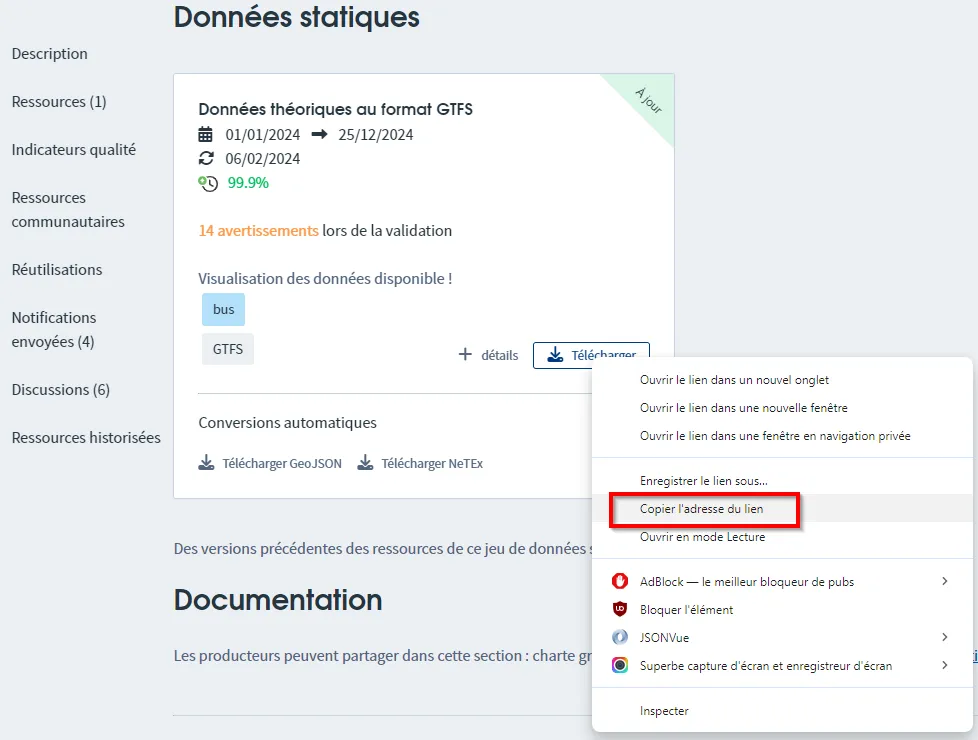Click the Données théoriques au format GTFS title

pyautogui.click(x=336, y=109)
